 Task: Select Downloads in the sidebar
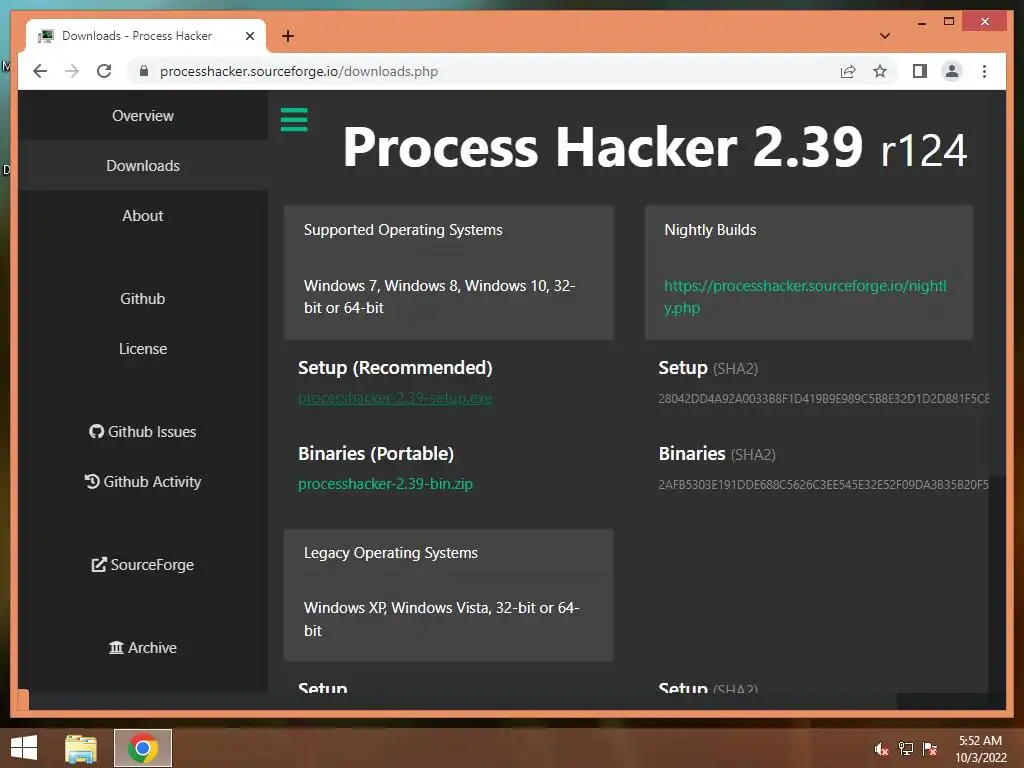pos(142,166)
